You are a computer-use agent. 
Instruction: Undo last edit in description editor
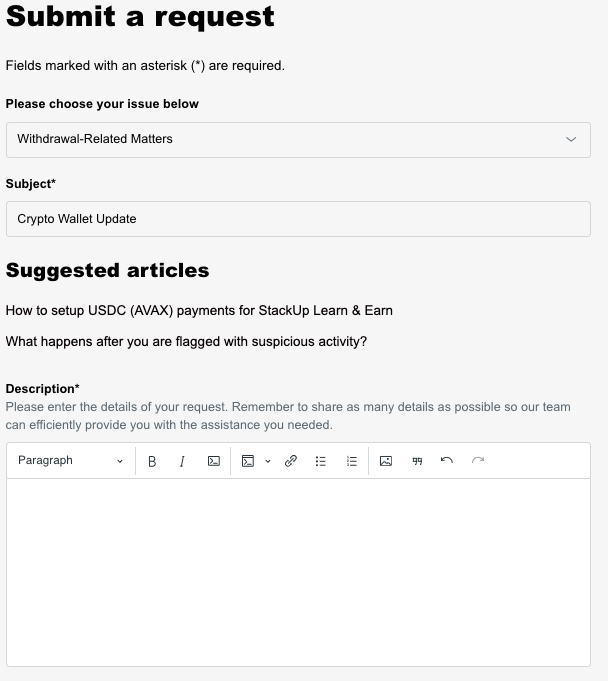coord(447,460)
